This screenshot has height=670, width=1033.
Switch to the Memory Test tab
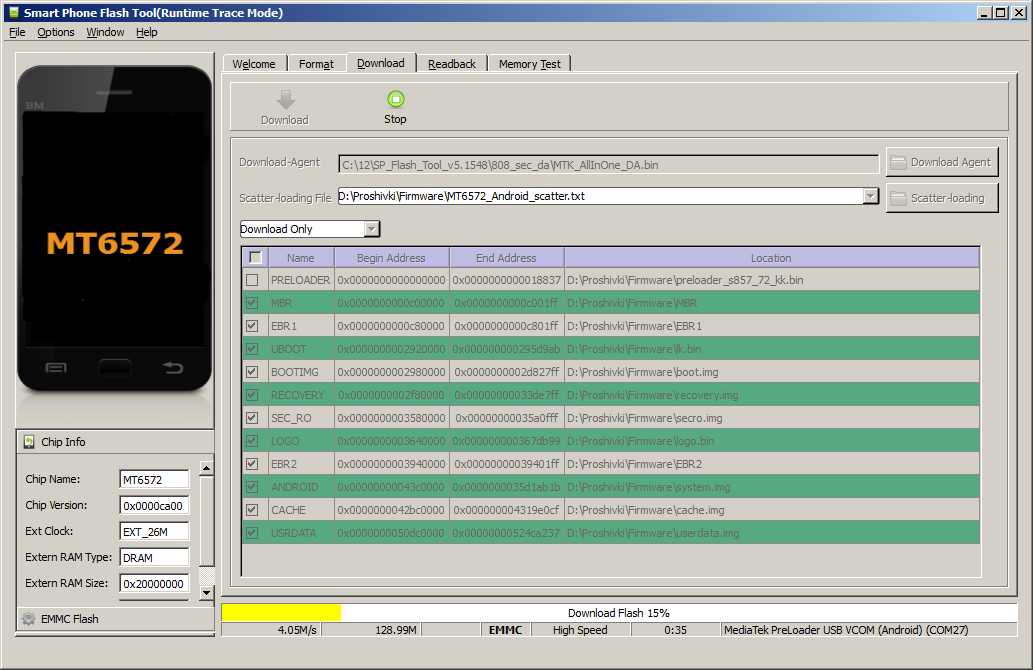coord(530,64)
